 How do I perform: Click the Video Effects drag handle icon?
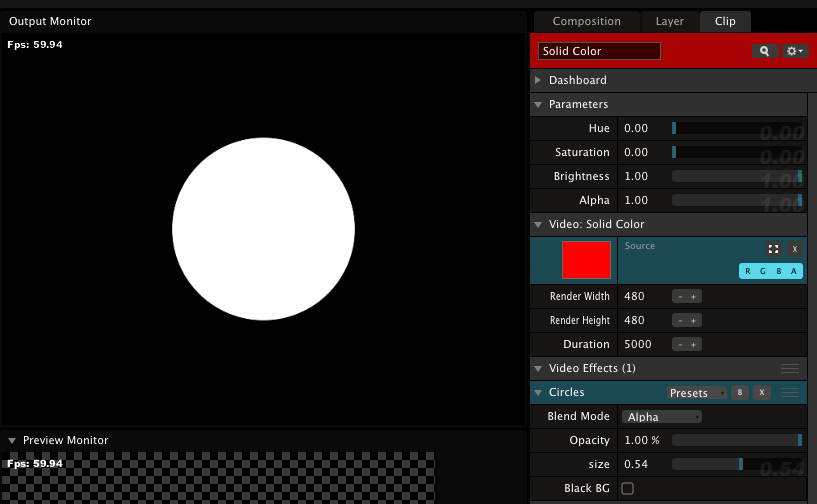tap(790, 369)
